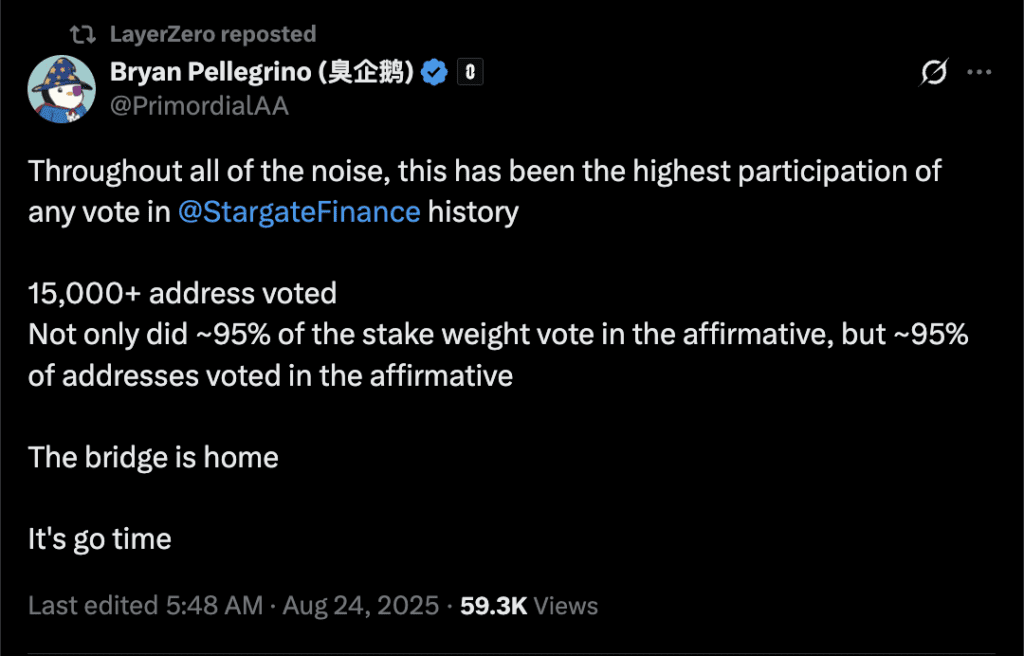Click the blue verified checkmark badge
Image resolution: width=1024 pixels, height=656 pixels.
[433, 72]
